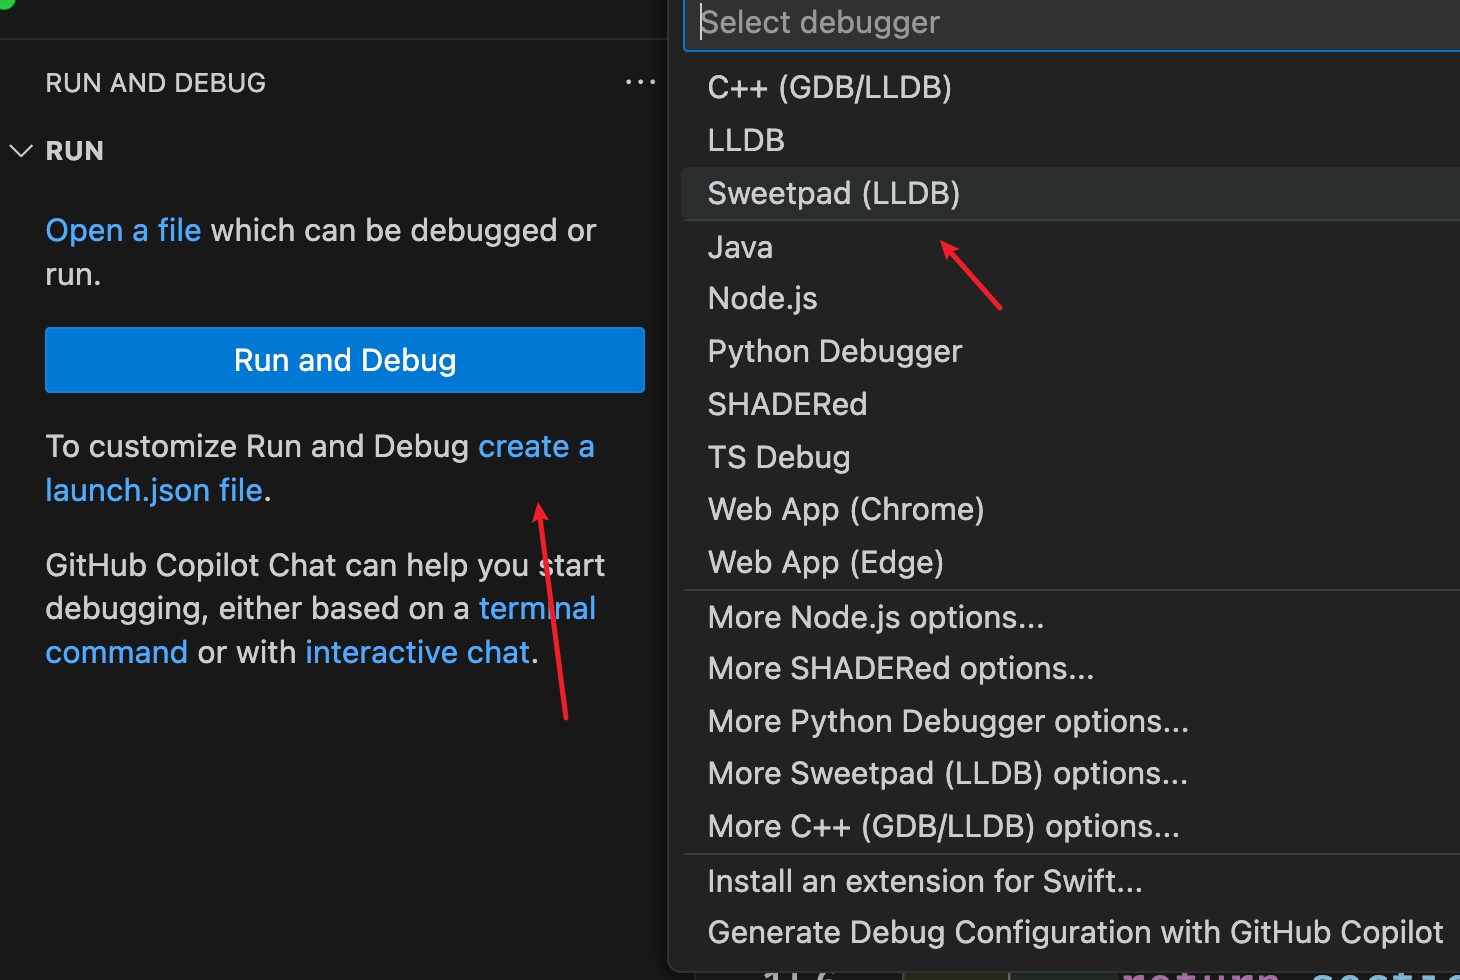Select the Node.js debugger
Image resolution: width=1460 pixels, height=980 pixels.
click(762, 299)
